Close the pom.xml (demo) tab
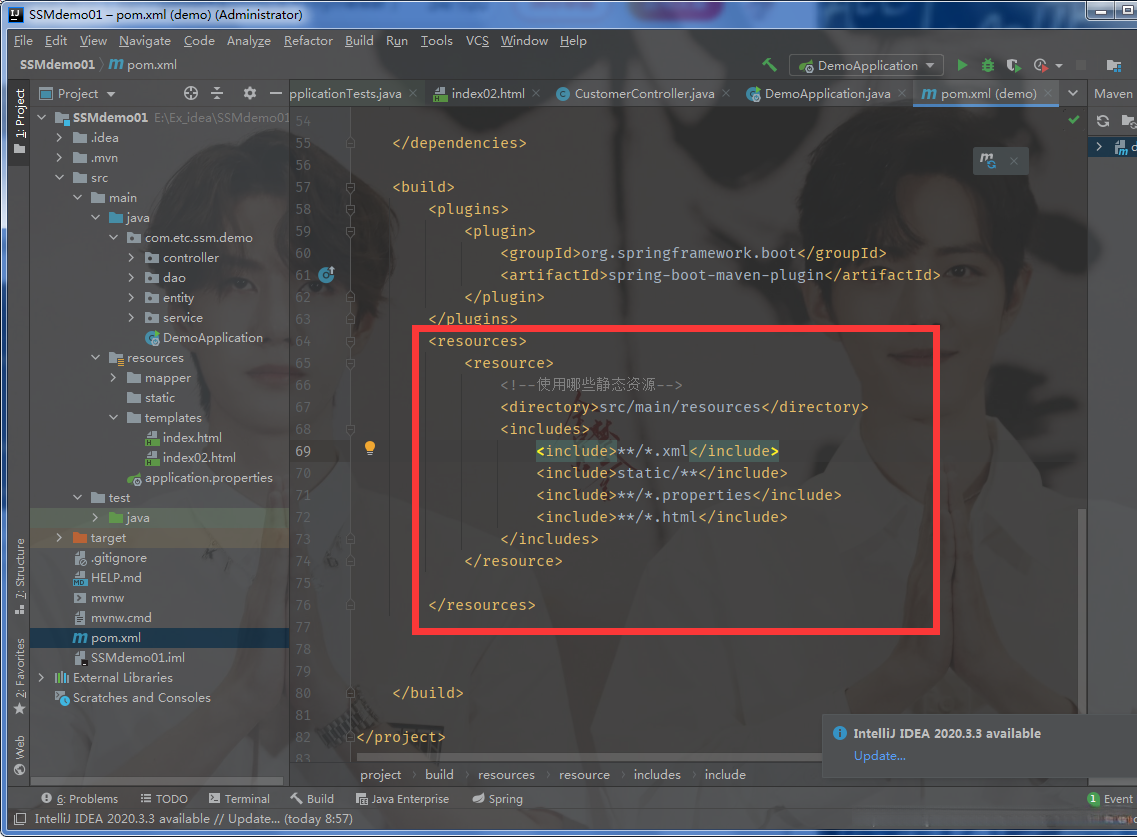 [1049, 93]
